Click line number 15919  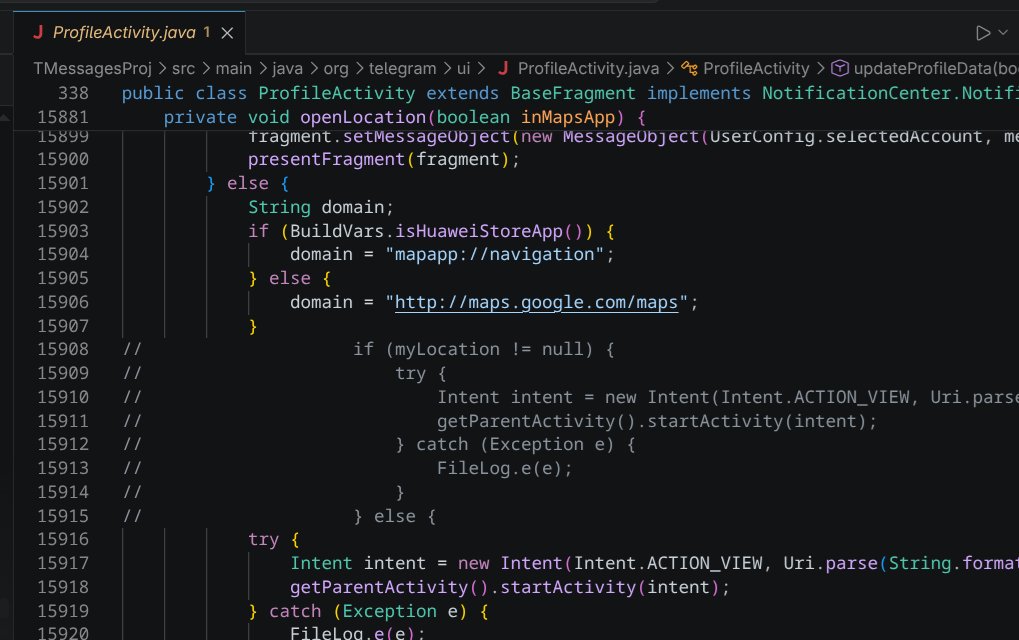coord(63,611)
